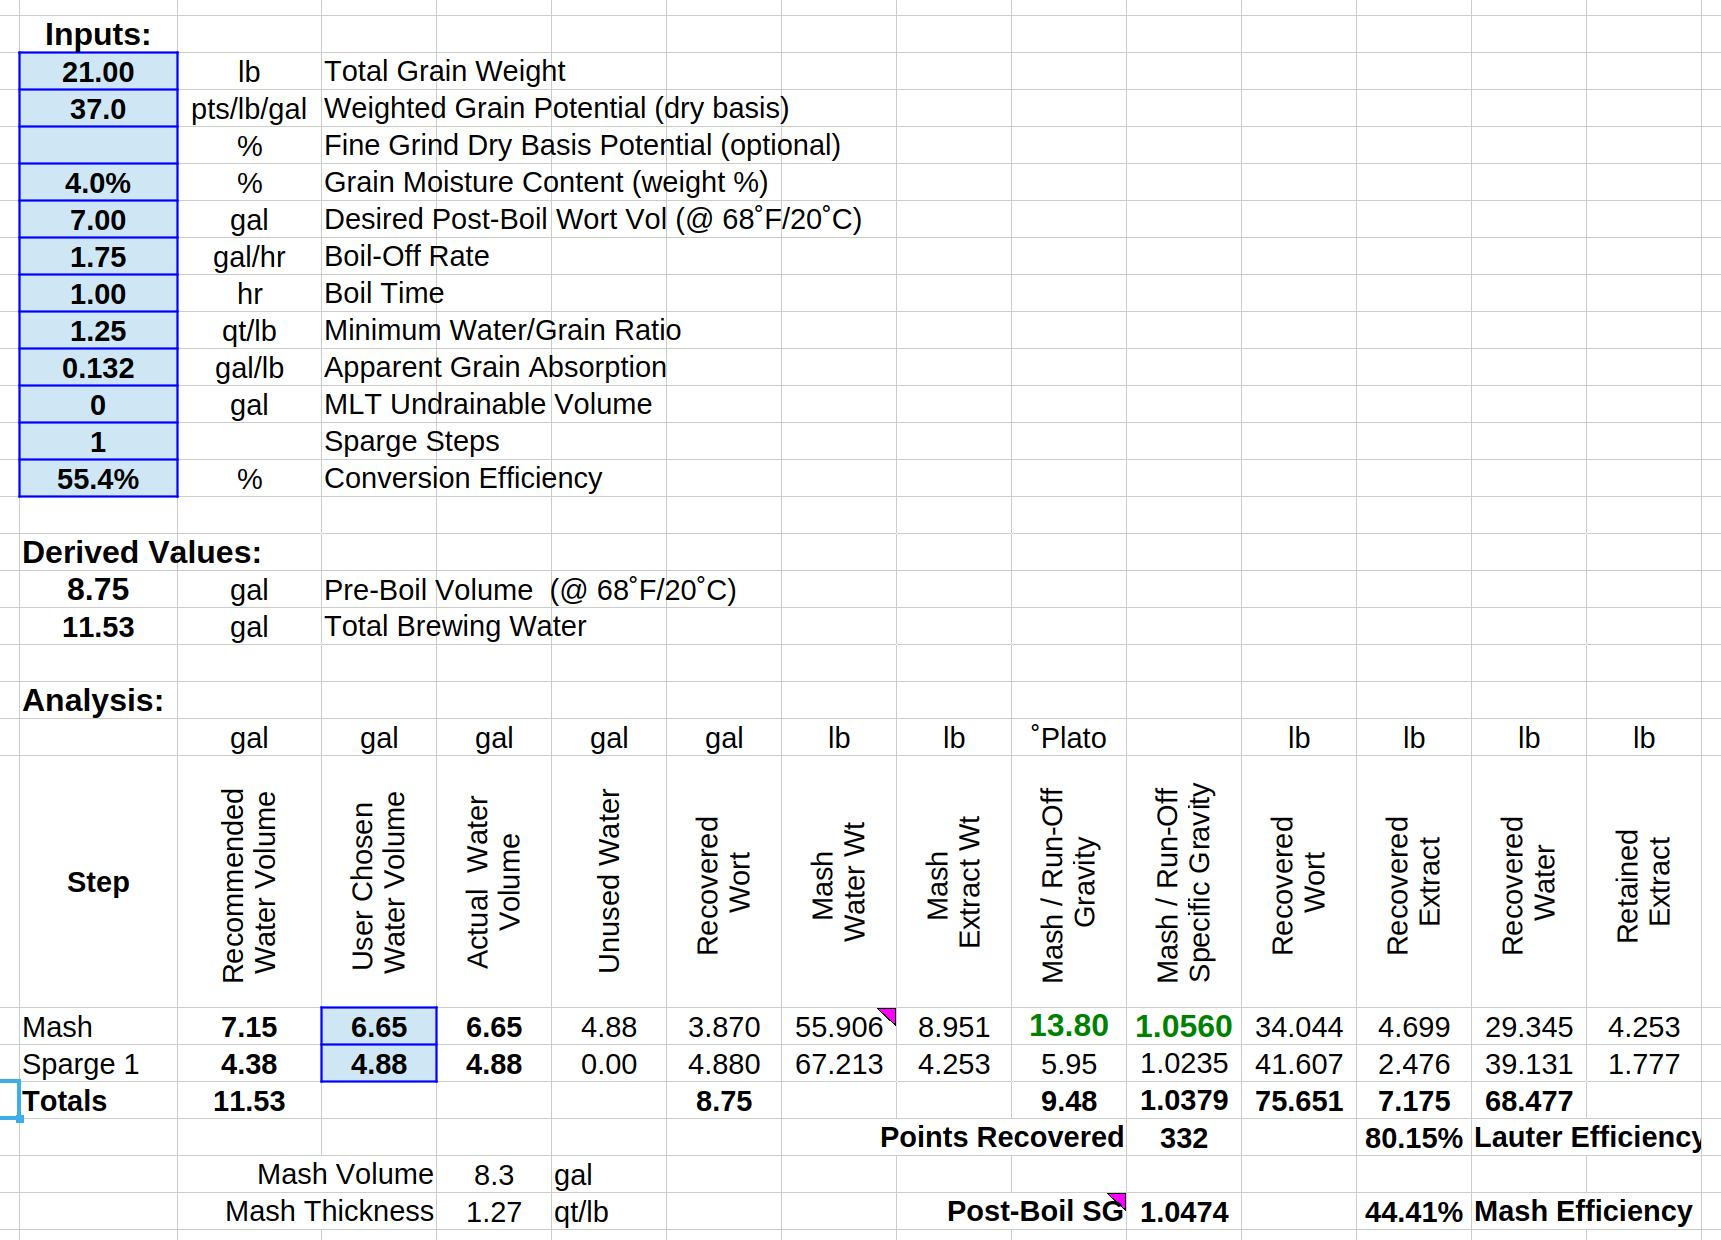Viewport: 1721px width, 1240px height.
Task: Click the green specific gravity 1.0560
Action: (1184, 1026)
